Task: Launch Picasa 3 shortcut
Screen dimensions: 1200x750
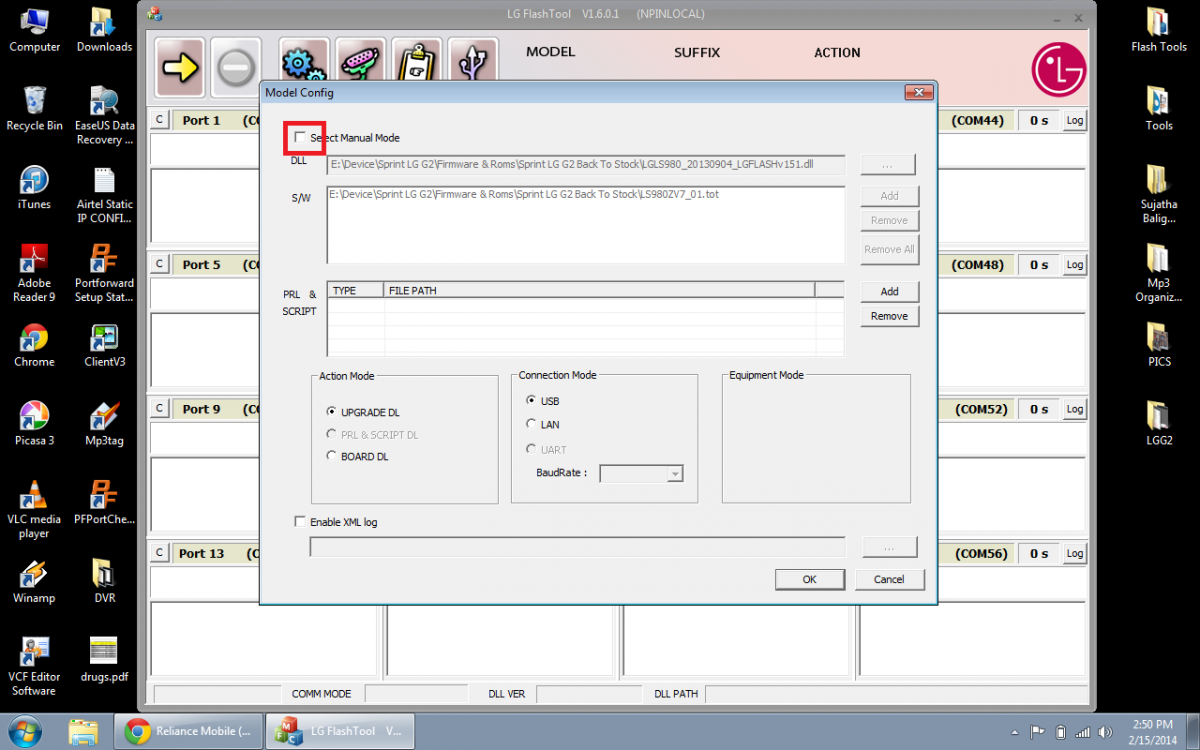Action: click(x=34, y=423)
